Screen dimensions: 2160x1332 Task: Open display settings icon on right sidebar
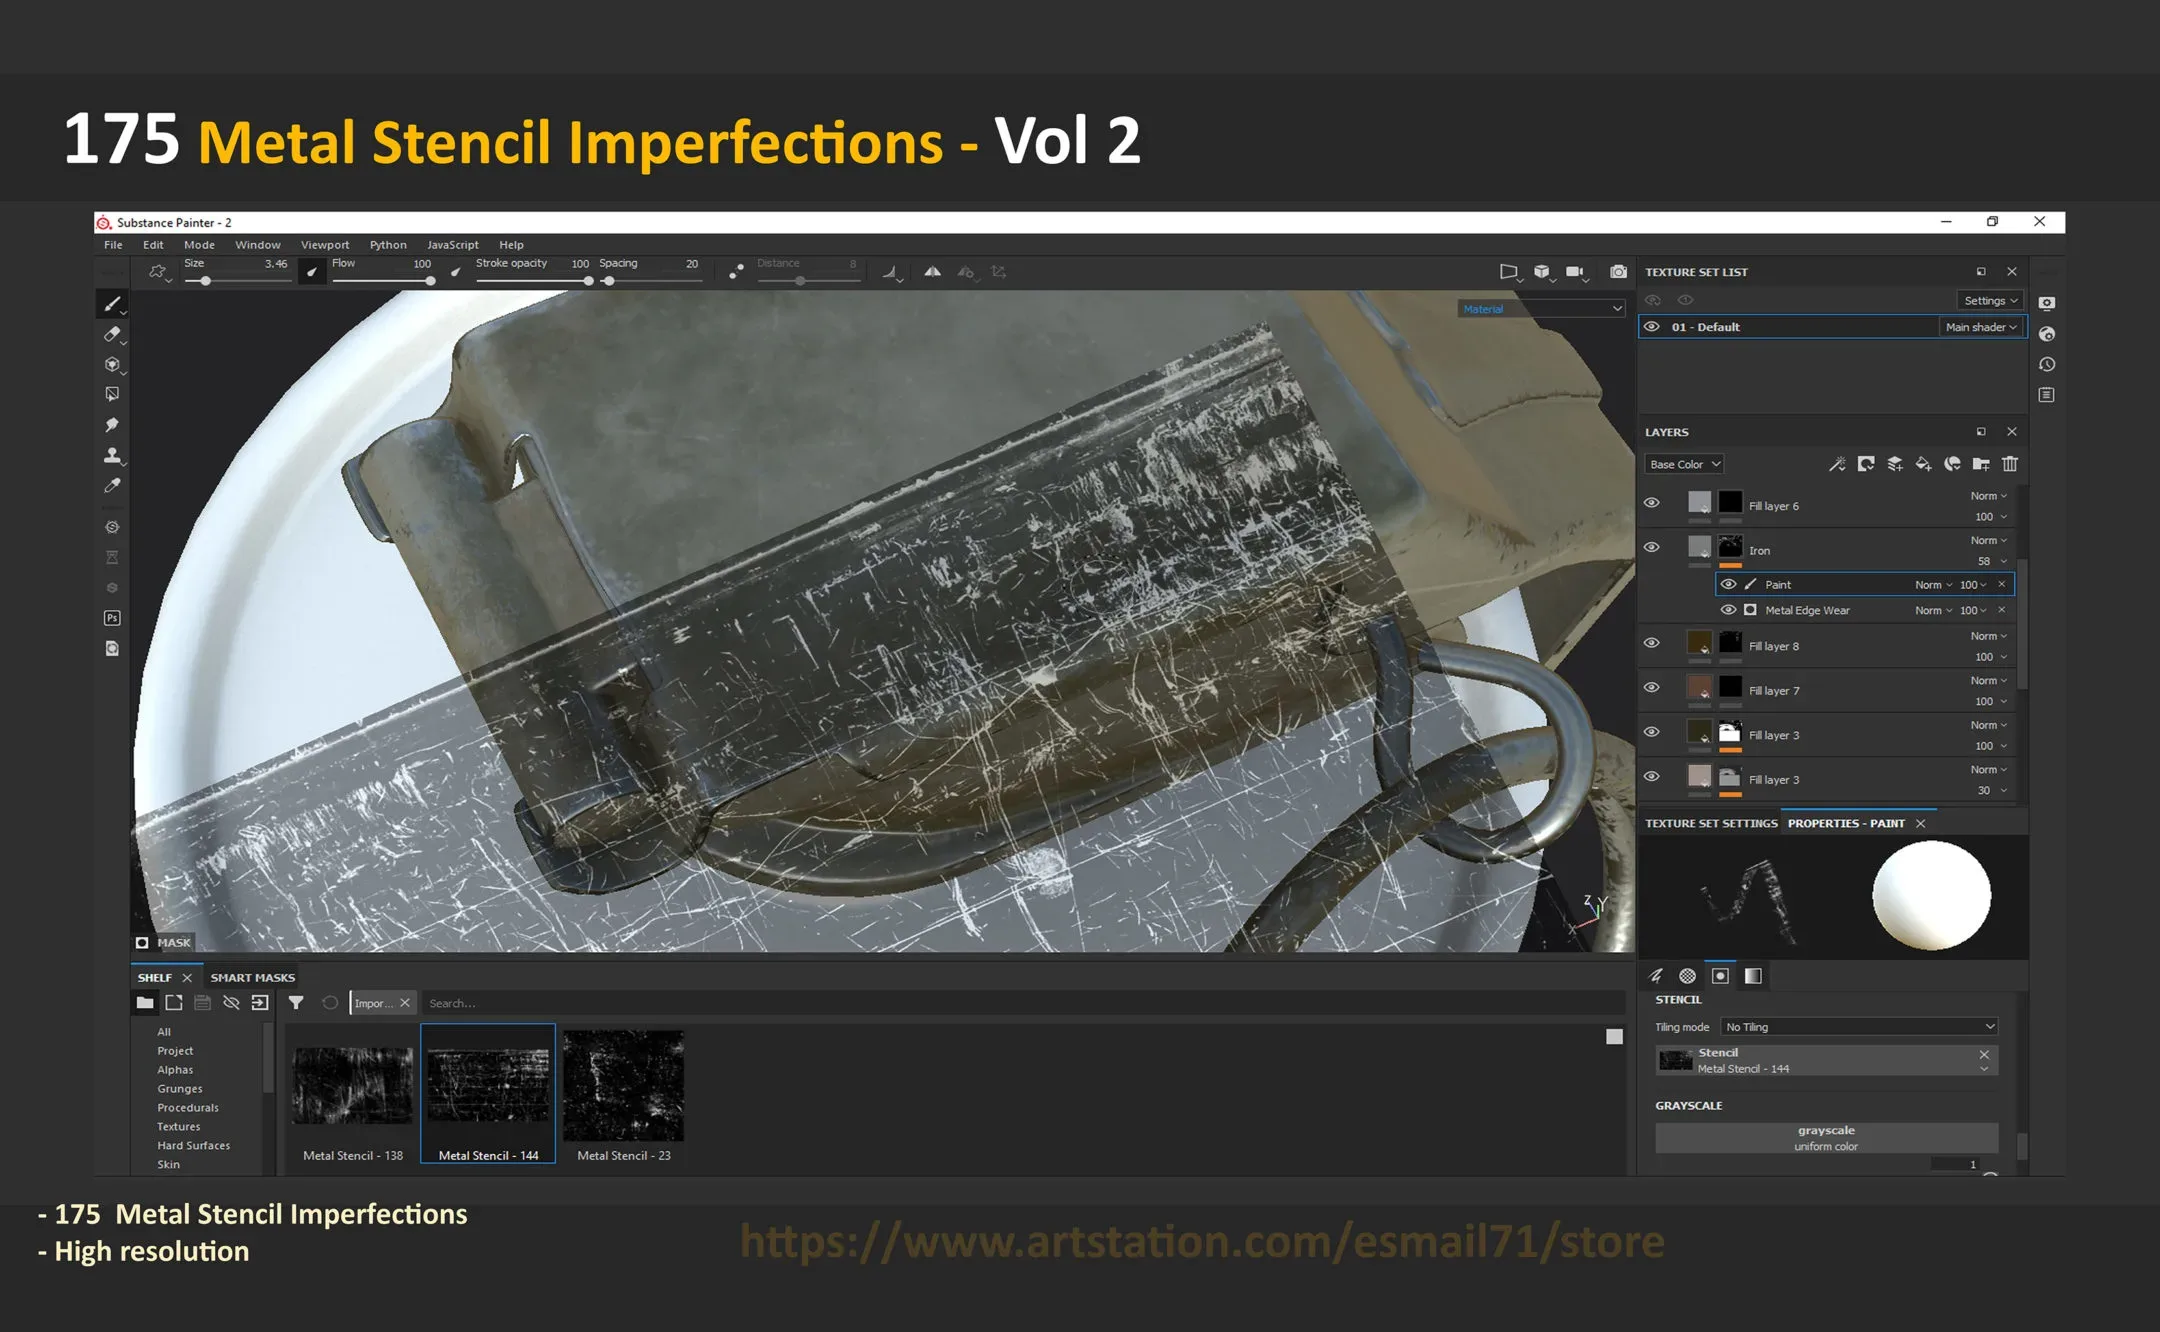tap(2047, 303)
